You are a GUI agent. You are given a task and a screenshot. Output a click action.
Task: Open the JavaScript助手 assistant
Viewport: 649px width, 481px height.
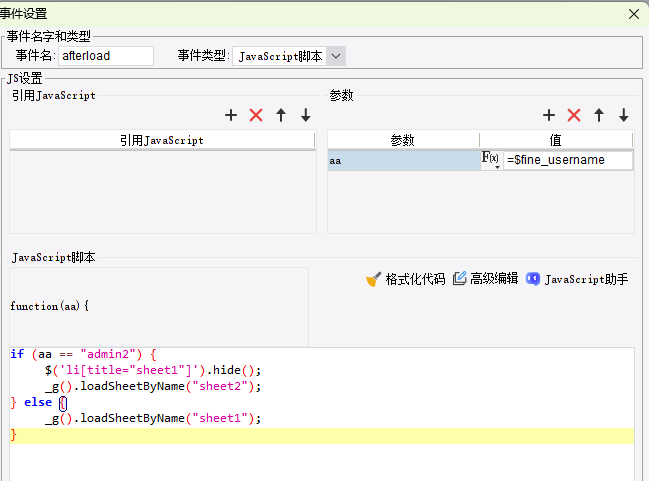pos(577,279)
